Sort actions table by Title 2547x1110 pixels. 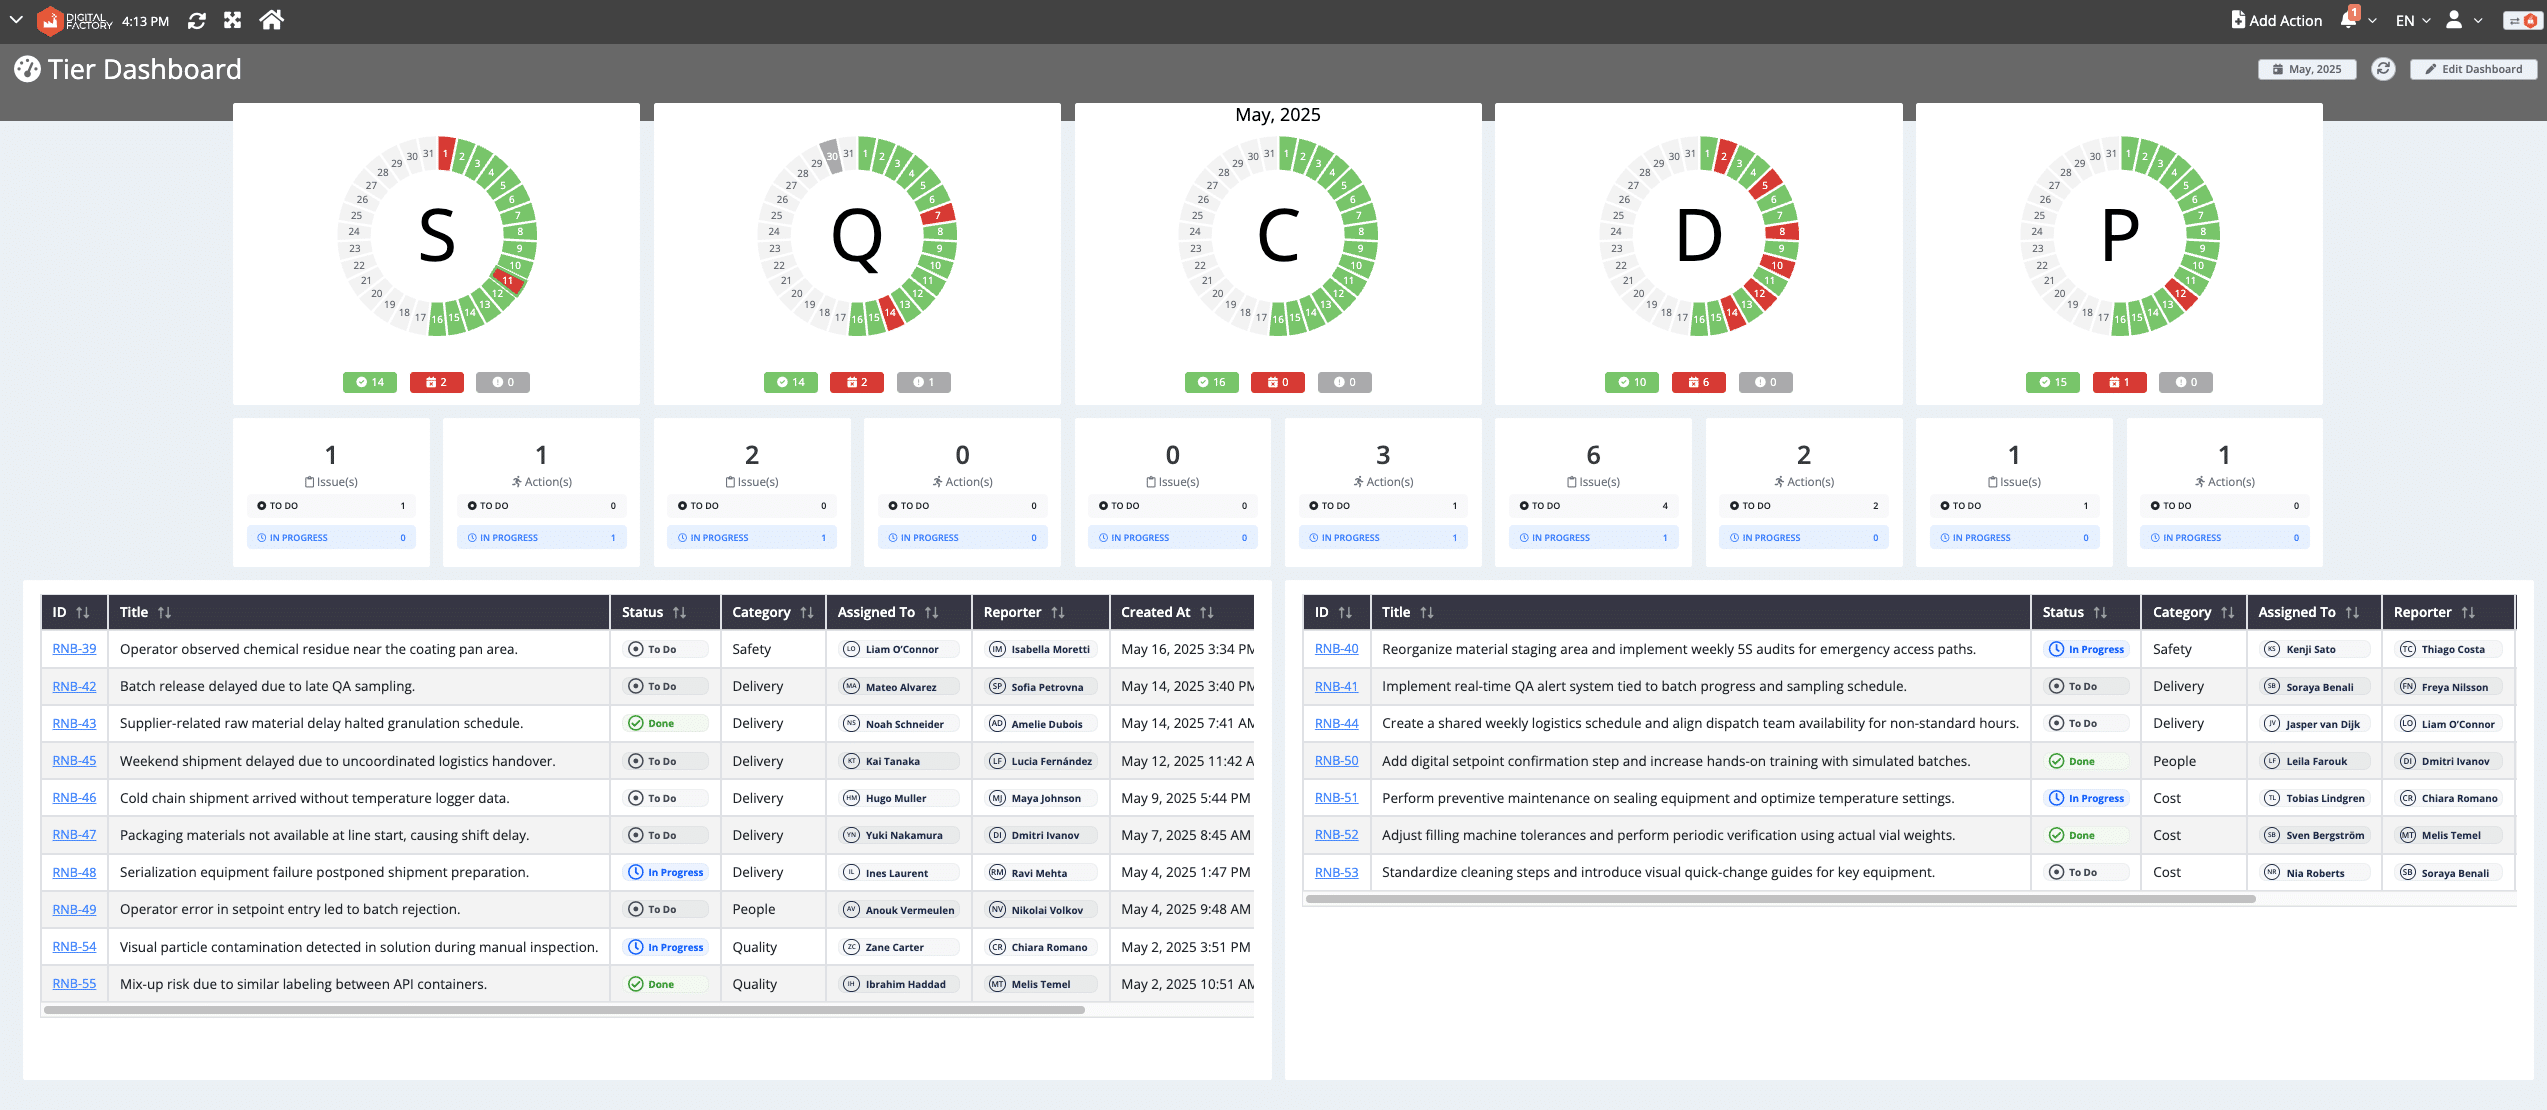[1426, 612]
